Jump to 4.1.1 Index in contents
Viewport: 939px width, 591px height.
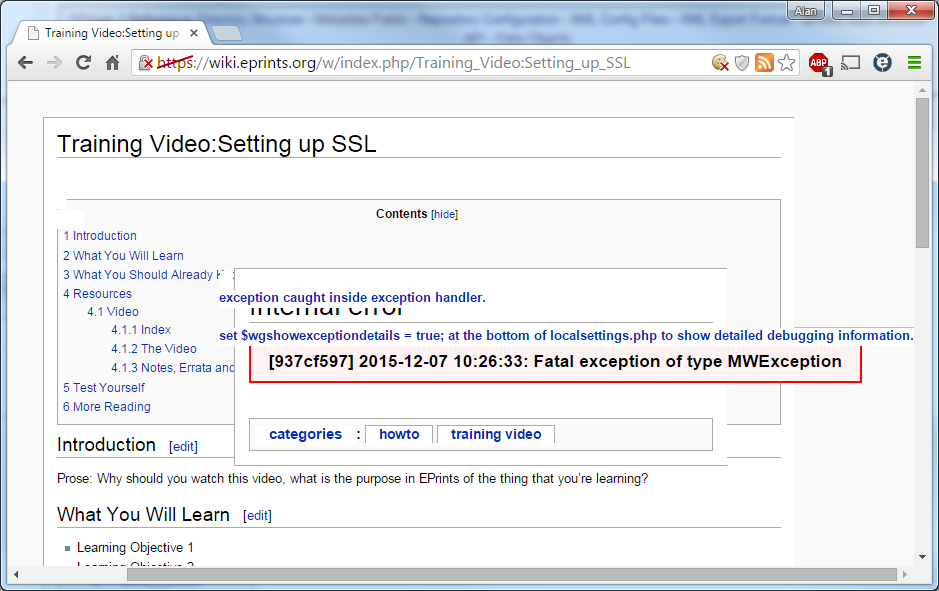pos(141,330)
